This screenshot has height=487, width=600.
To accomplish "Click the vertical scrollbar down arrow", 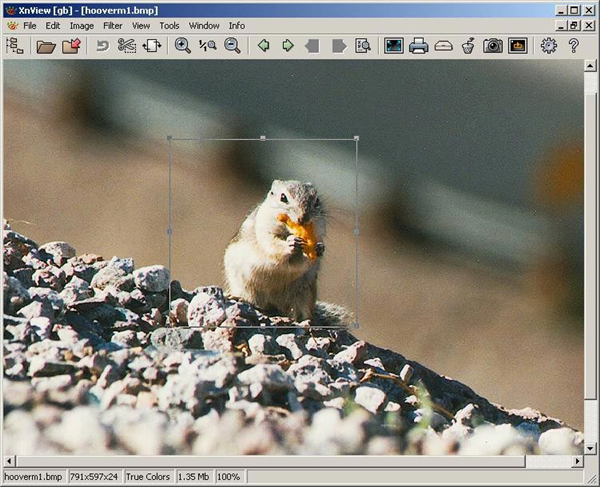I will click(x=590, y=448).
